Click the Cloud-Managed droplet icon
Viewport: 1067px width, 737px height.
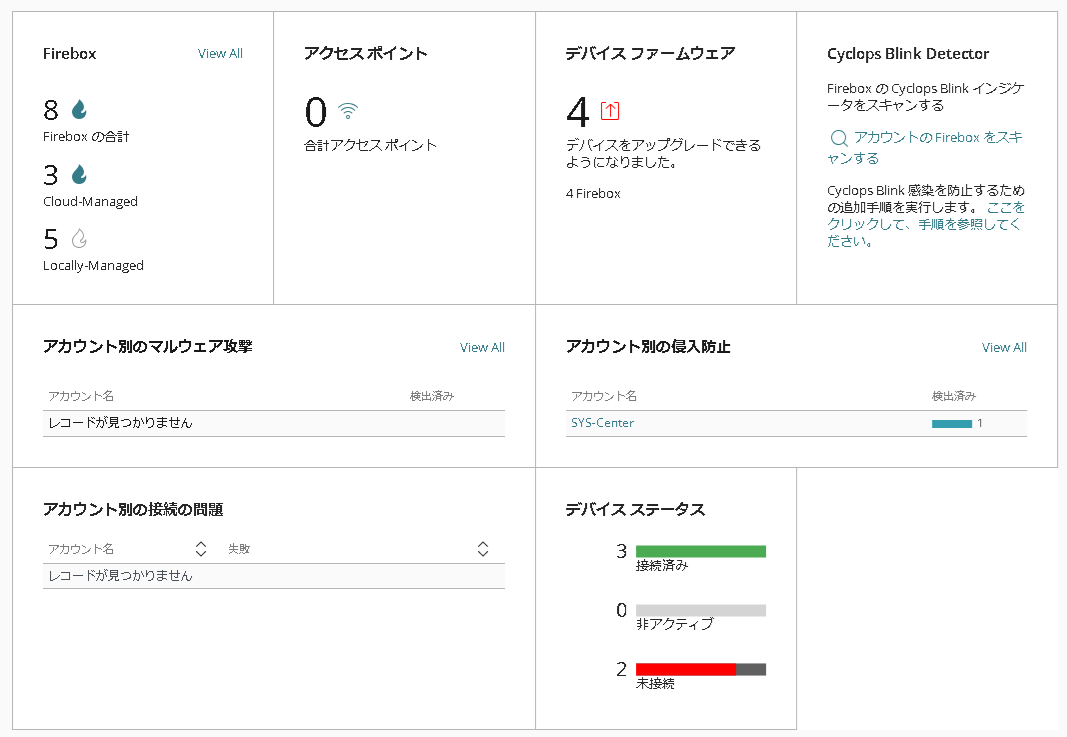tap(79, 175)
